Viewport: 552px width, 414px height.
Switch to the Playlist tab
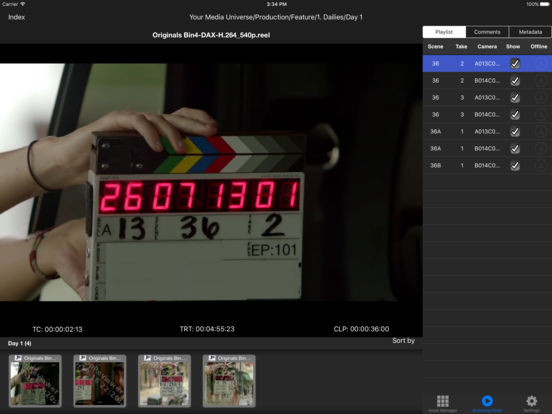point(444,32)
